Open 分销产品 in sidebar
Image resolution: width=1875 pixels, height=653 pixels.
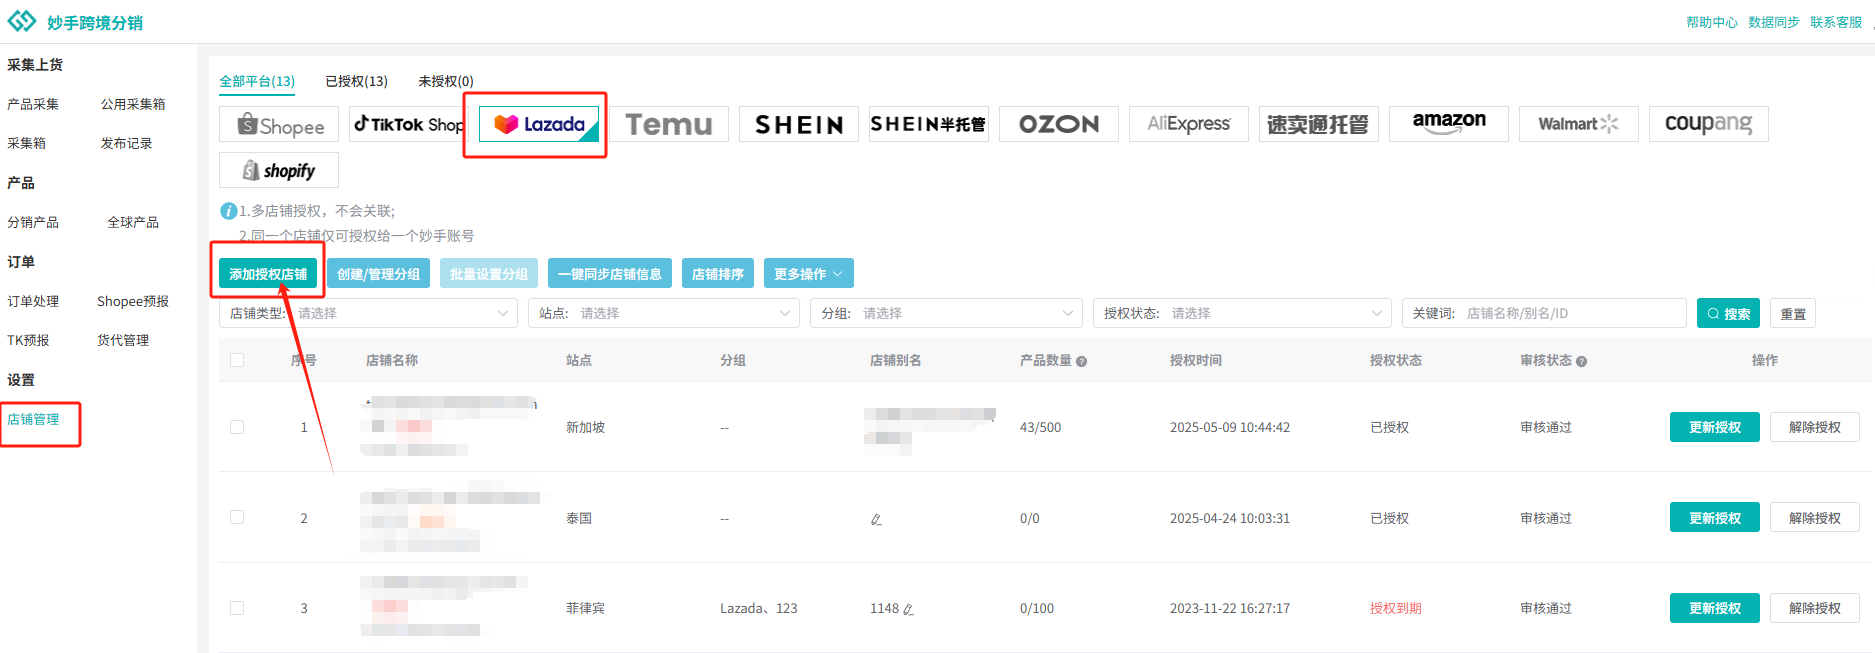pyautogui.click(x=33, y=222)
